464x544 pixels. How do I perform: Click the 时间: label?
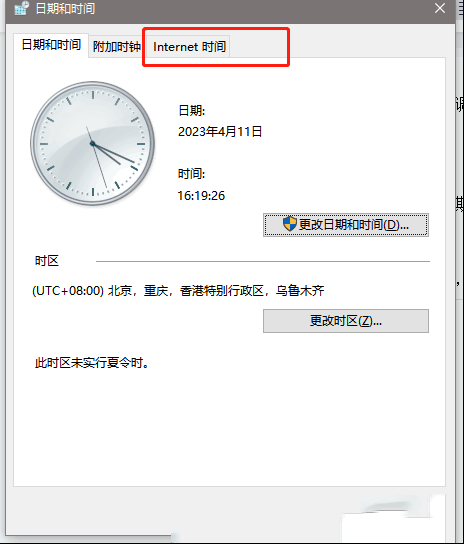(192, 173)
